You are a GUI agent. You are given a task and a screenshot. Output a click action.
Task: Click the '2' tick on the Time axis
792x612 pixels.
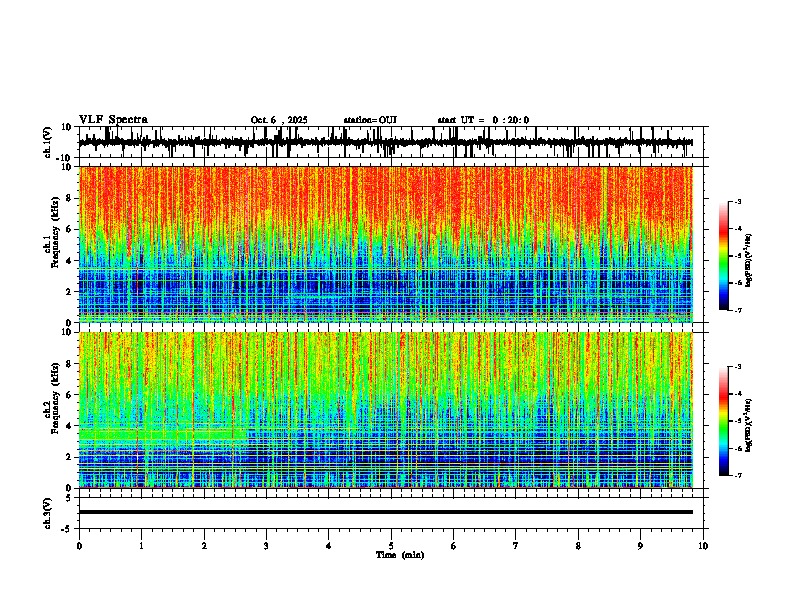[x=204, y=546]
